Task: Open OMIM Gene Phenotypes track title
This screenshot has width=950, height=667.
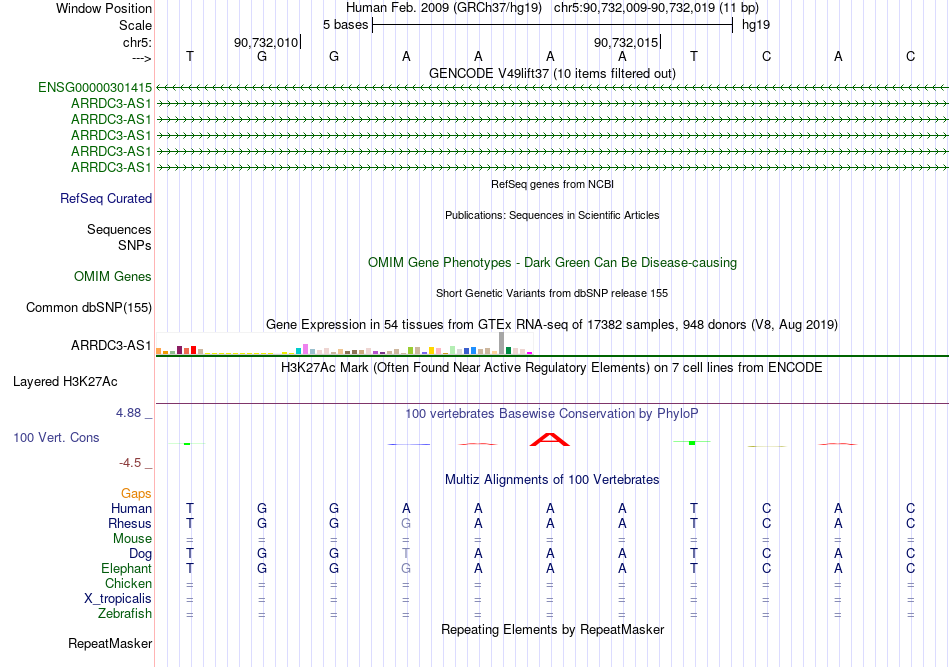Action: click(552, 262)
